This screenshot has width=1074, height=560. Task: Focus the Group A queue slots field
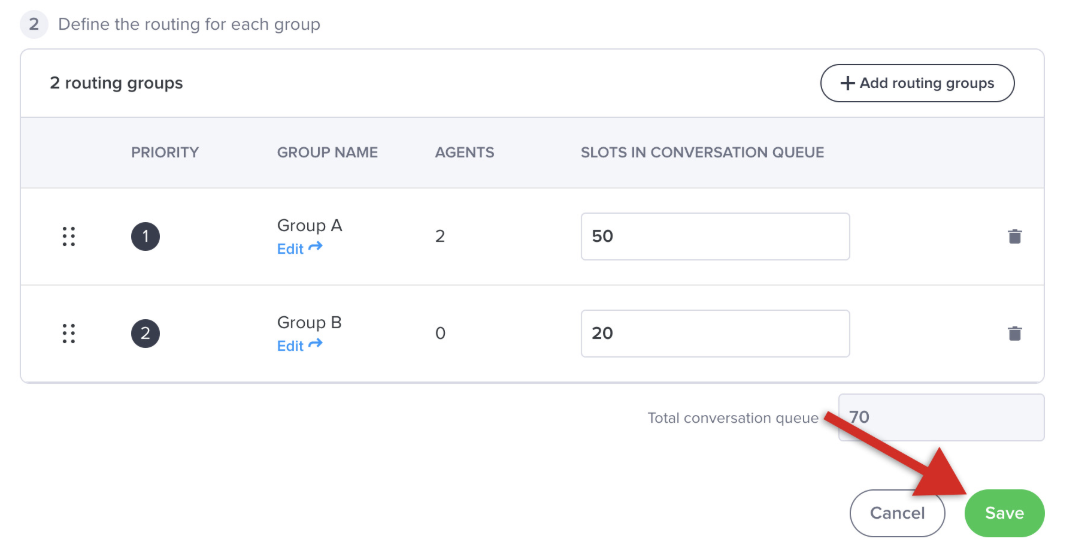coord(714,237)
